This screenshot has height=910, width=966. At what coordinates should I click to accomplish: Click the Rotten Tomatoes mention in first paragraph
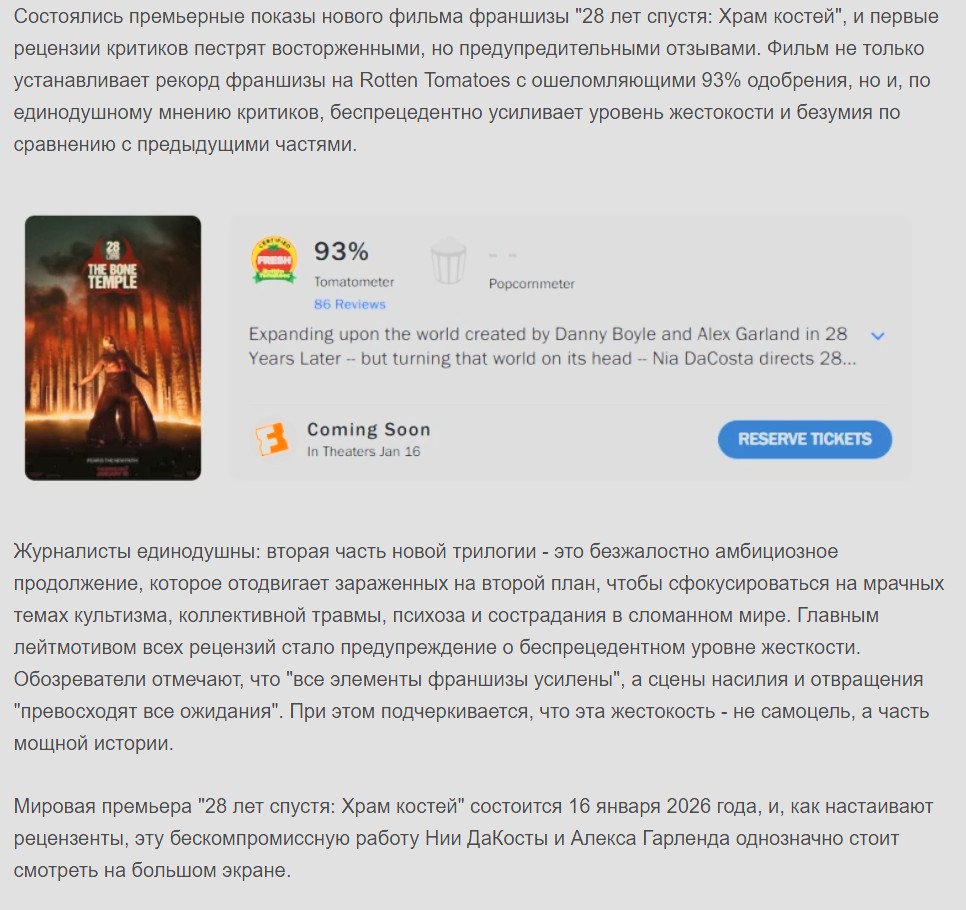tap(435, 80)
